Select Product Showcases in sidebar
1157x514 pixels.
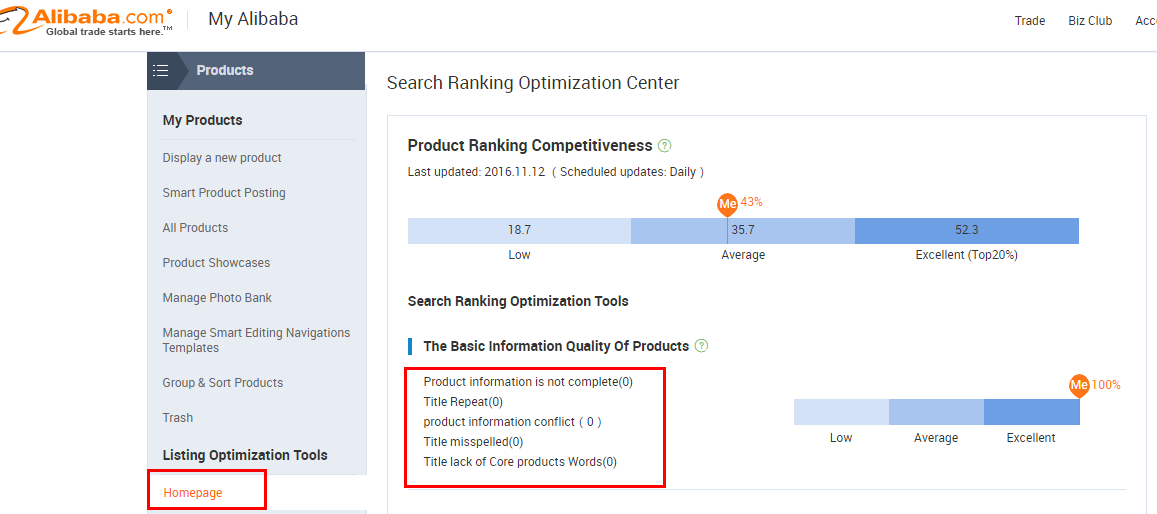(216, 263)
